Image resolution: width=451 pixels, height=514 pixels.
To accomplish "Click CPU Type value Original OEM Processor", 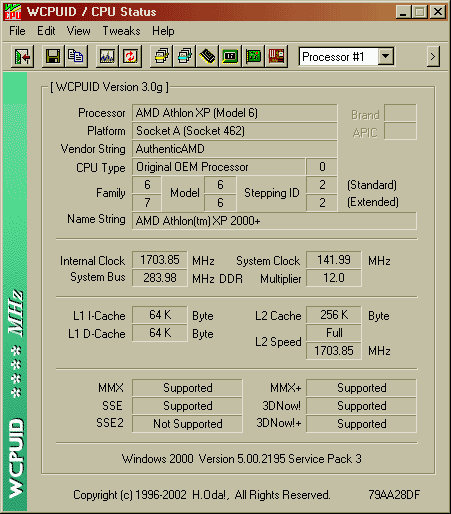I will point(219,167).
